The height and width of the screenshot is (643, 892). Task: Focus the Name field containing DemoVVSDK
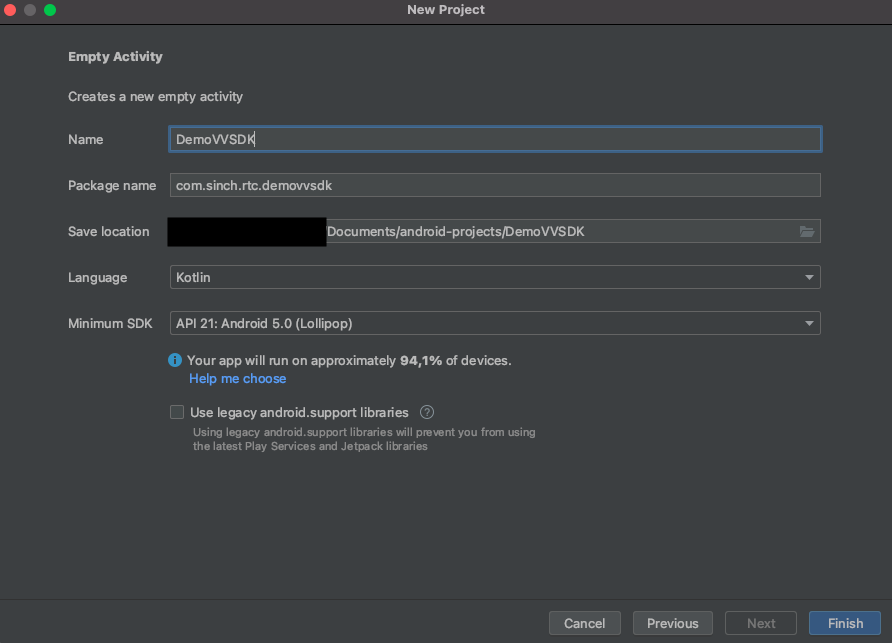click(x=495, y=139)
